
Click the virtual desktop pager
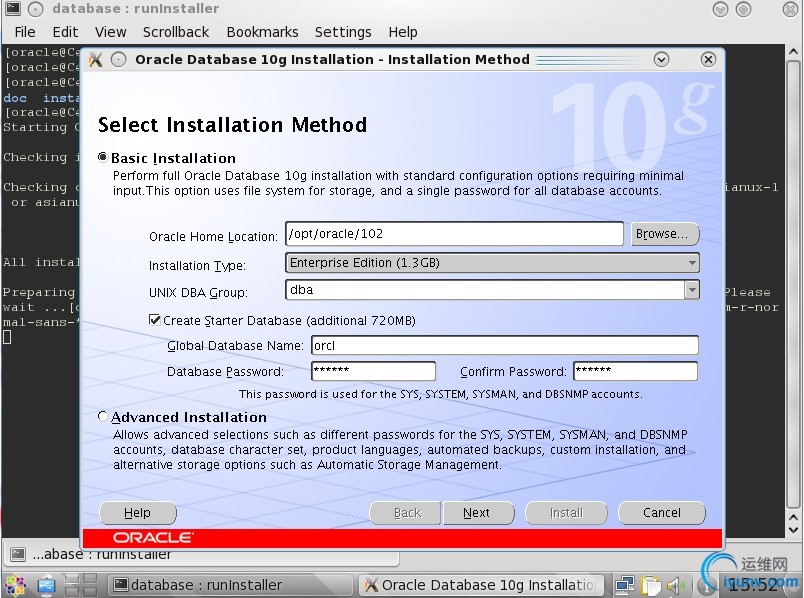pyautogui.click(x=81, y=585)
